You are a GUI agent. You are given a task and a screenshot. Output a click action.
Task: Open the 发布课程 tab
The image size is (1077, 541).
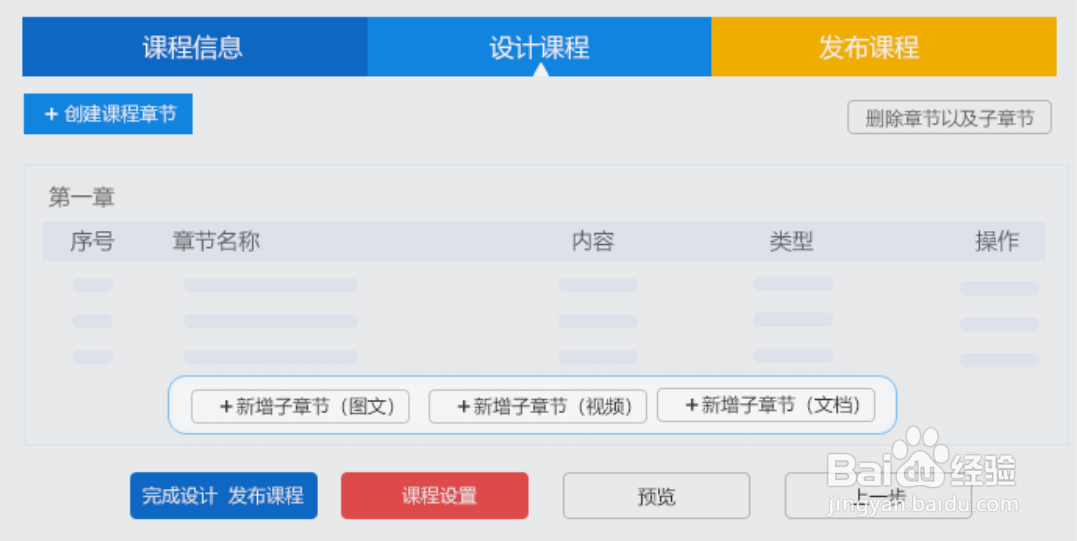pos(884,47)
